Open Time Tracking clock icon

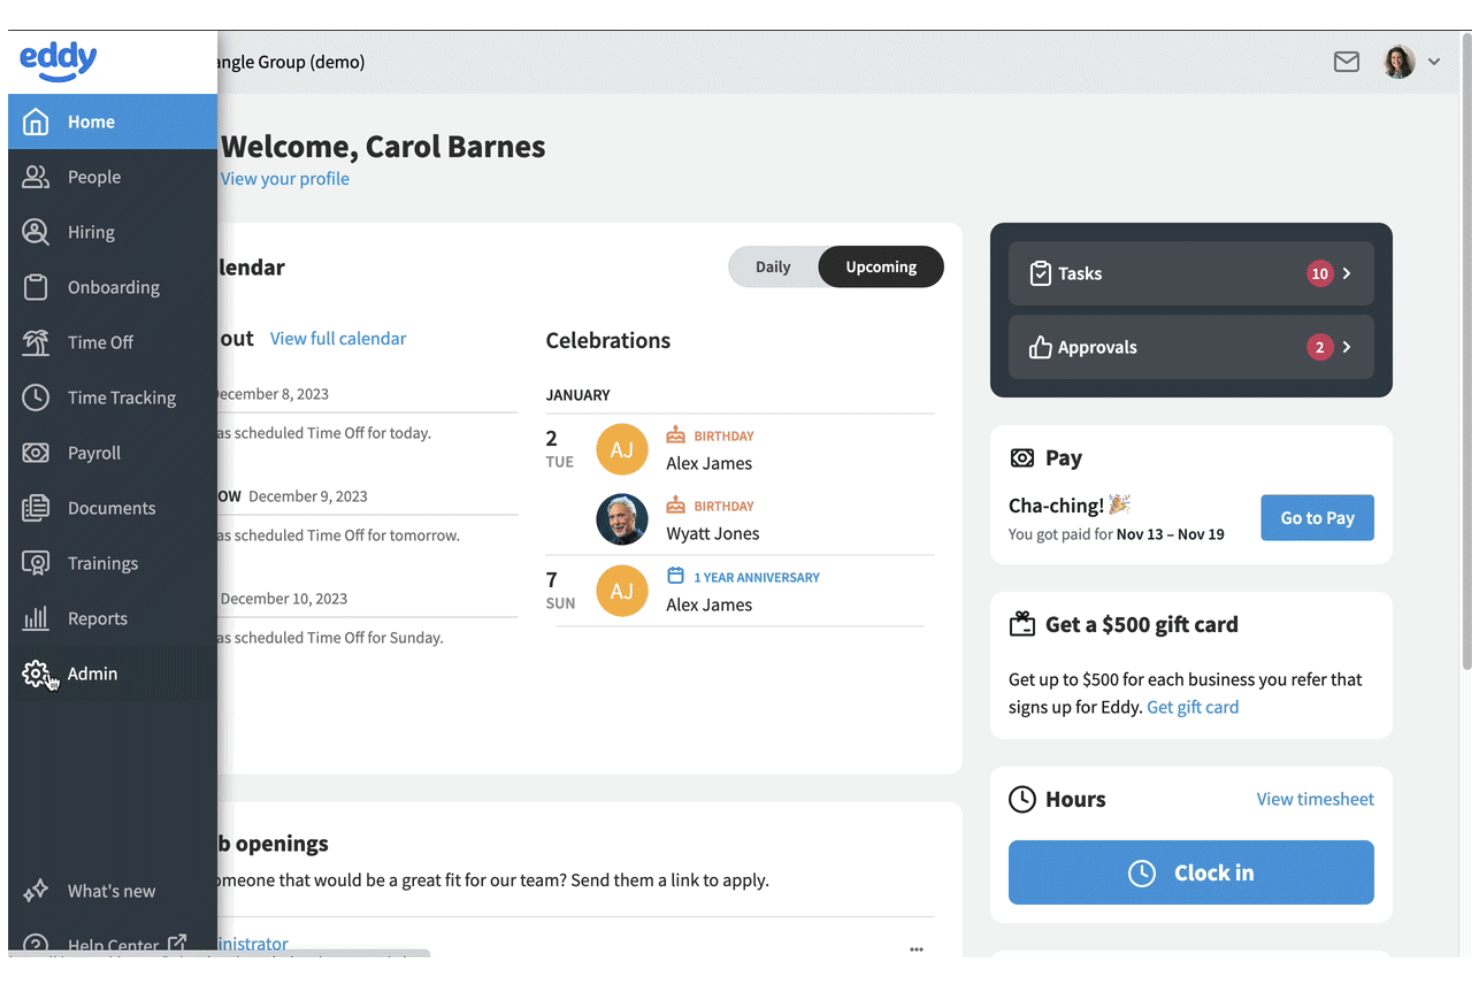coord(36,397)
